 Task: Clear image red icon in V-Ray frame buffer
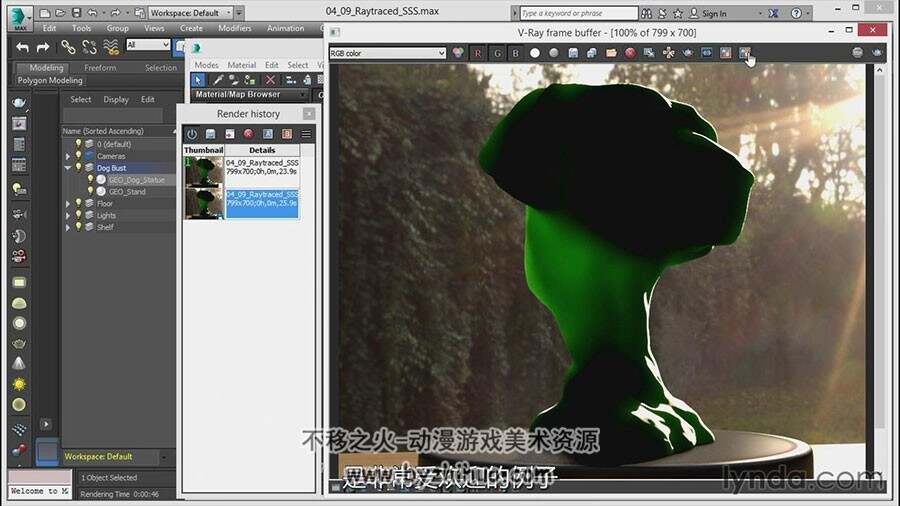[630, 53]
